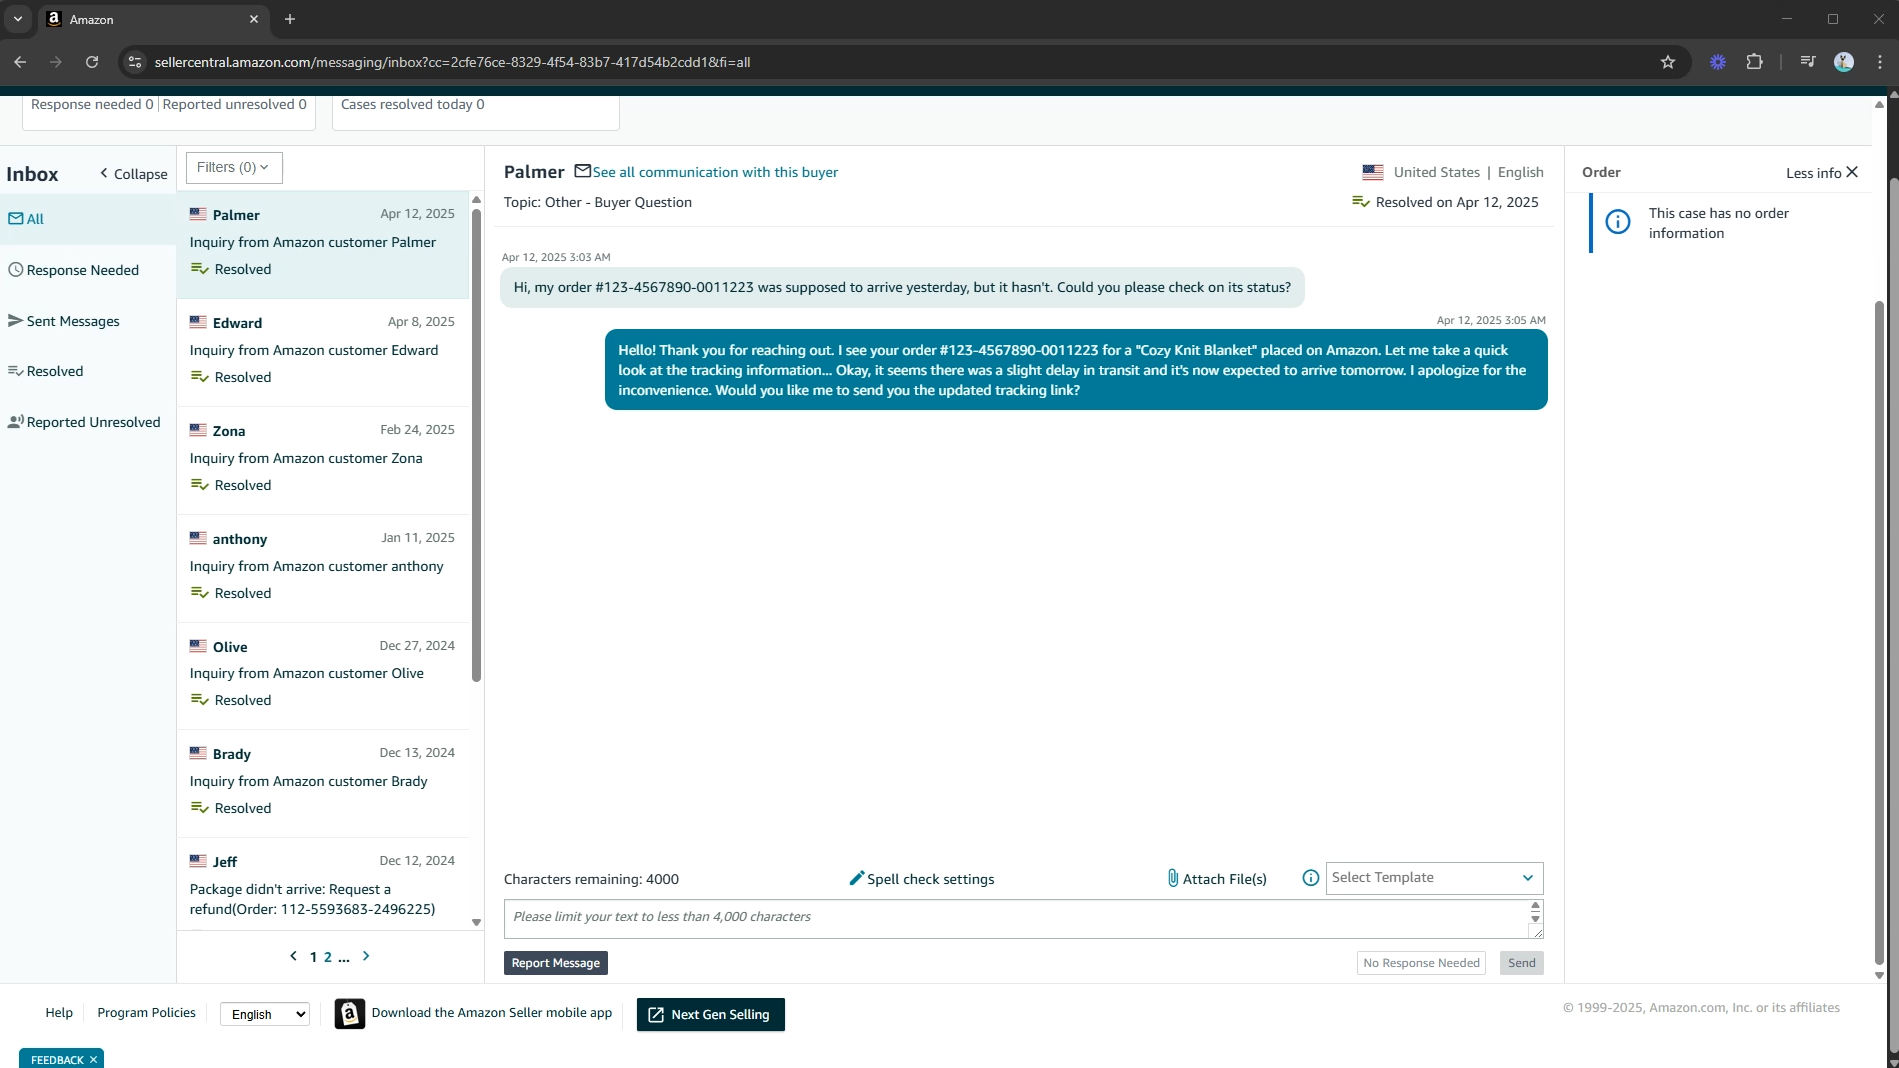Go to next inbox page arrow
This screenshot has width=1899, height=1068.
[x=366, y=956]
